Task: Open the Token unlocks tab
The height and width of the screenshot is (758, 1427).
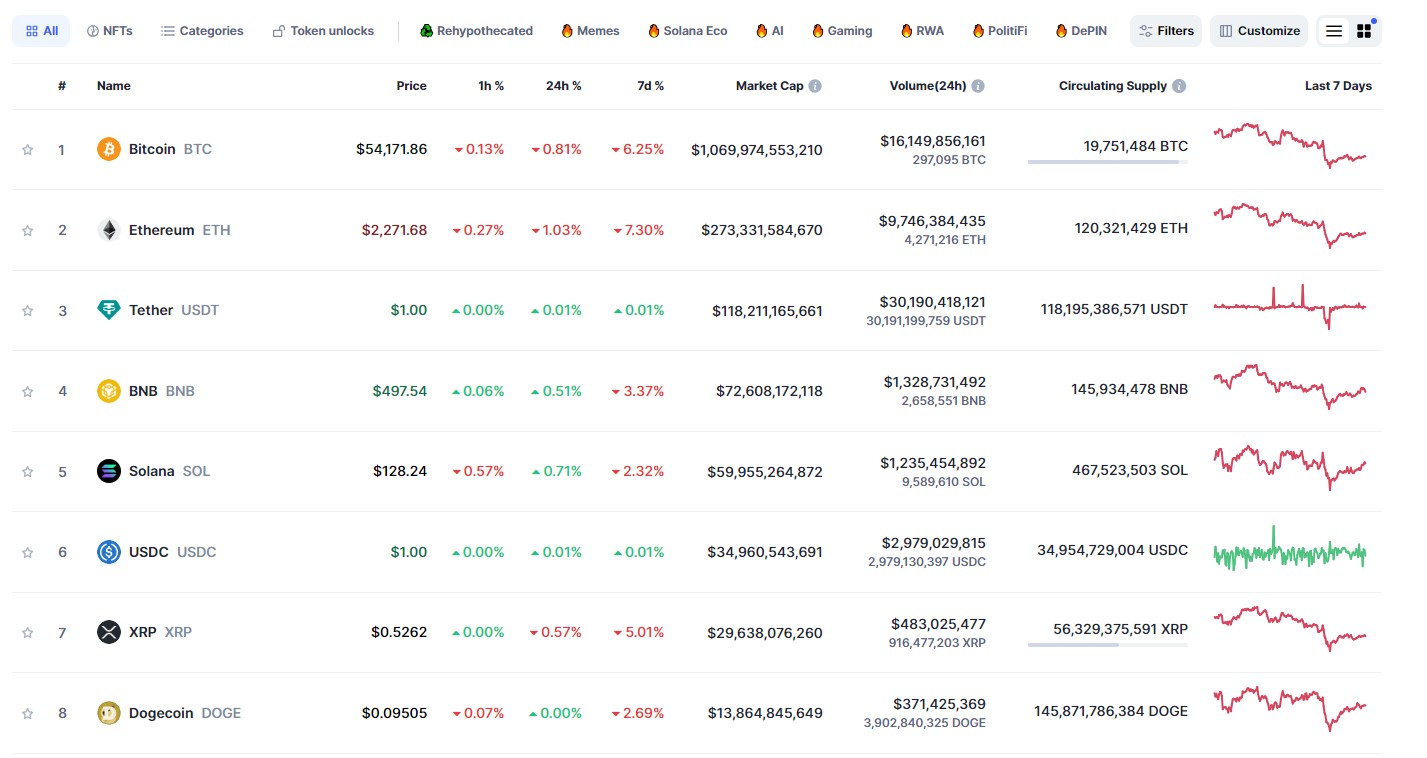Action: (323, 31)
